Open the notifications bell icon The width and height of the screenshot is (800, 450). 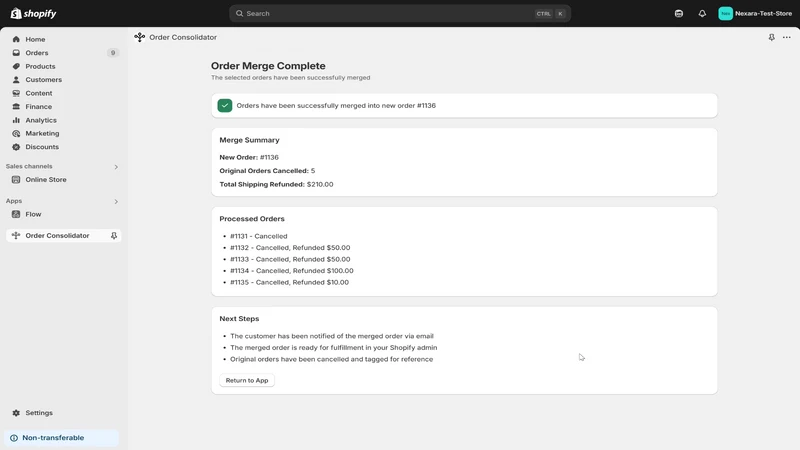[702, 14]
